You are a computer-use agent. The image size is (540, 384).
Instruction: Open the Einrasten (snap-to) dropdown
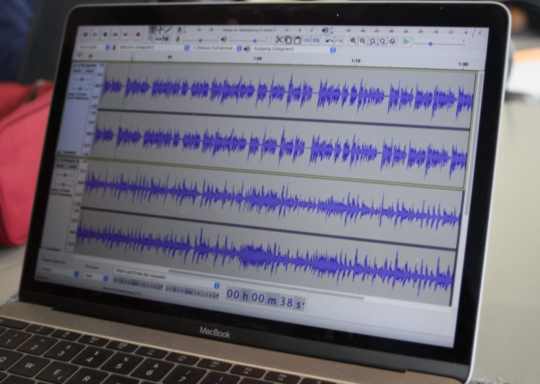(x=96, y=277)
